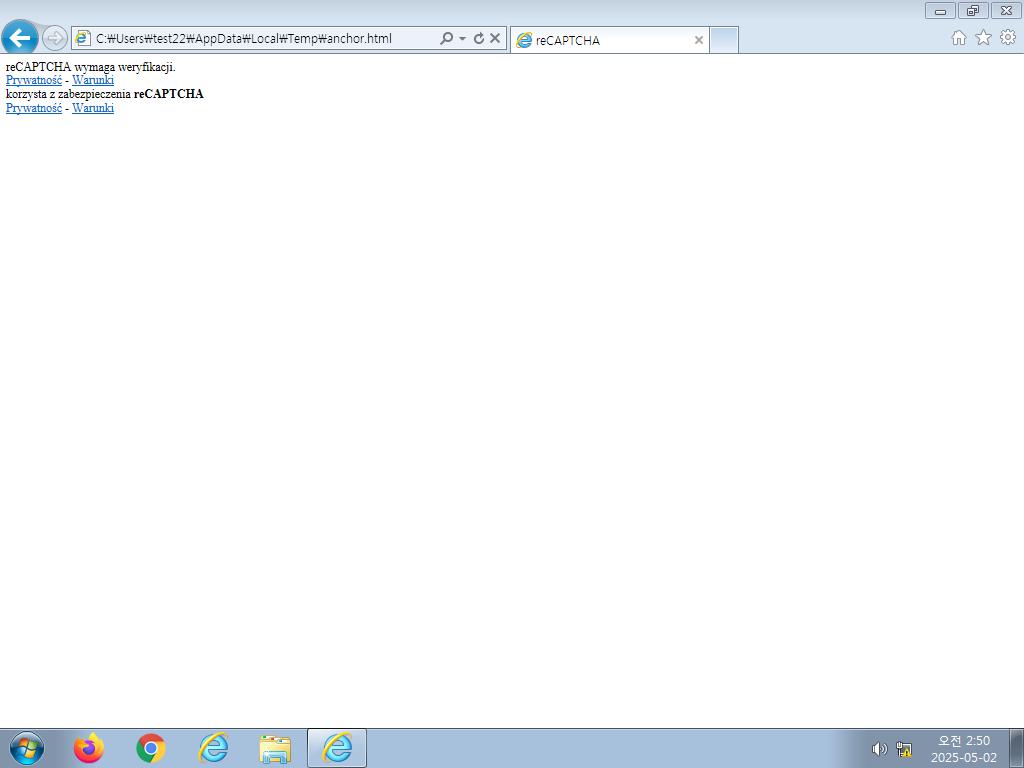Open the Home page icon
1024x768 pixels.
[959, 38]
